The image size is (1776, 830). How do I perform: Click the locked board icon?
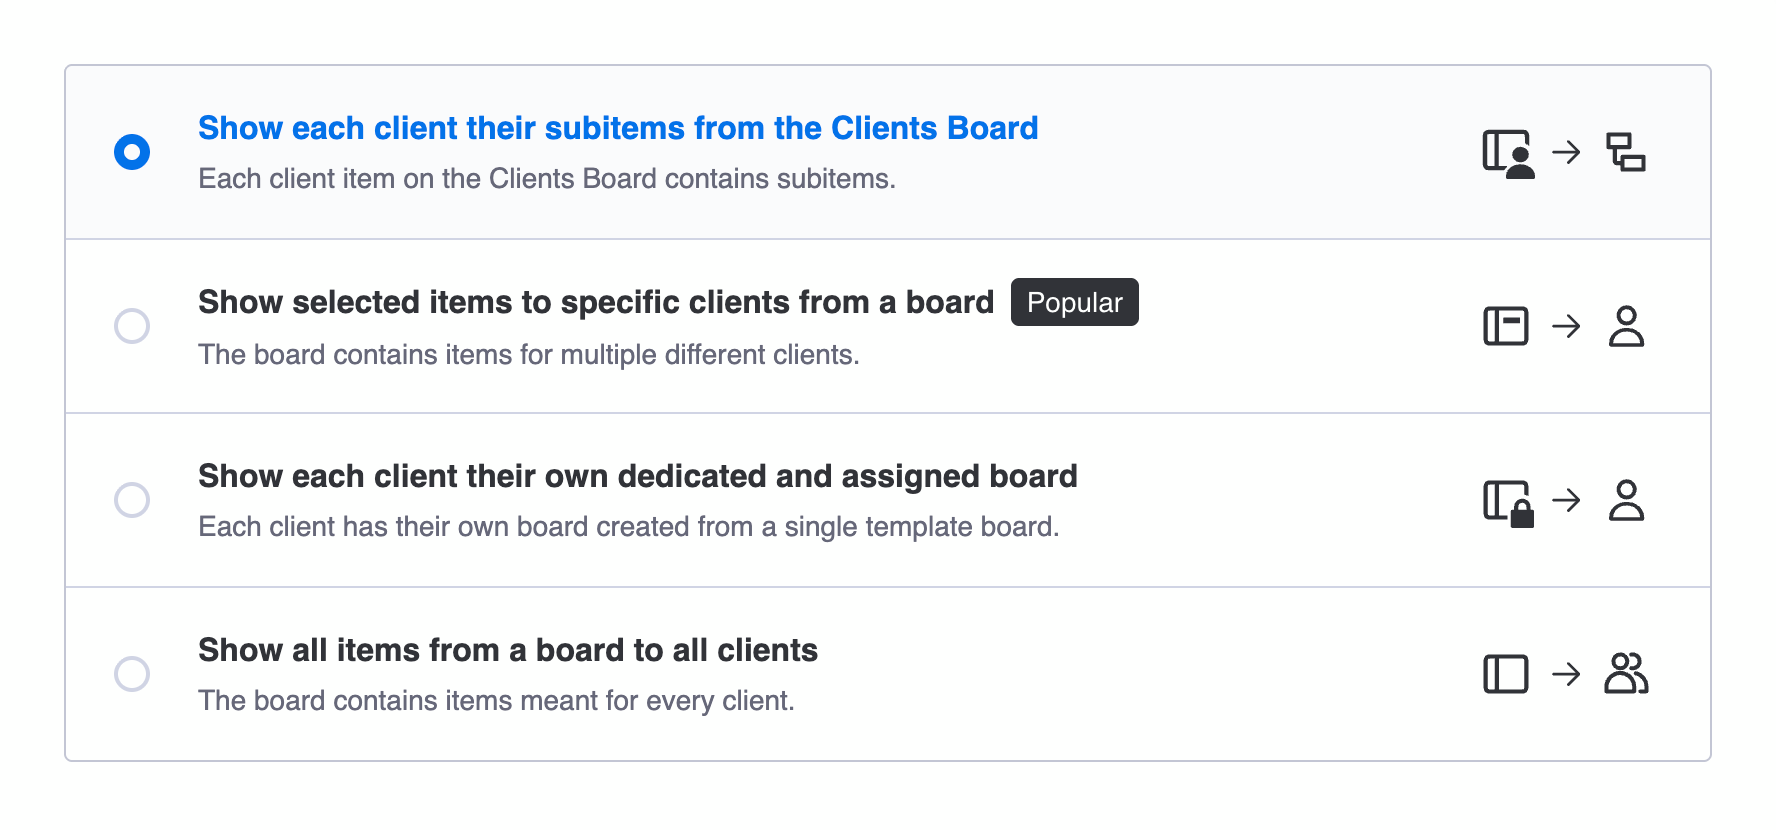click(1507, 502)
